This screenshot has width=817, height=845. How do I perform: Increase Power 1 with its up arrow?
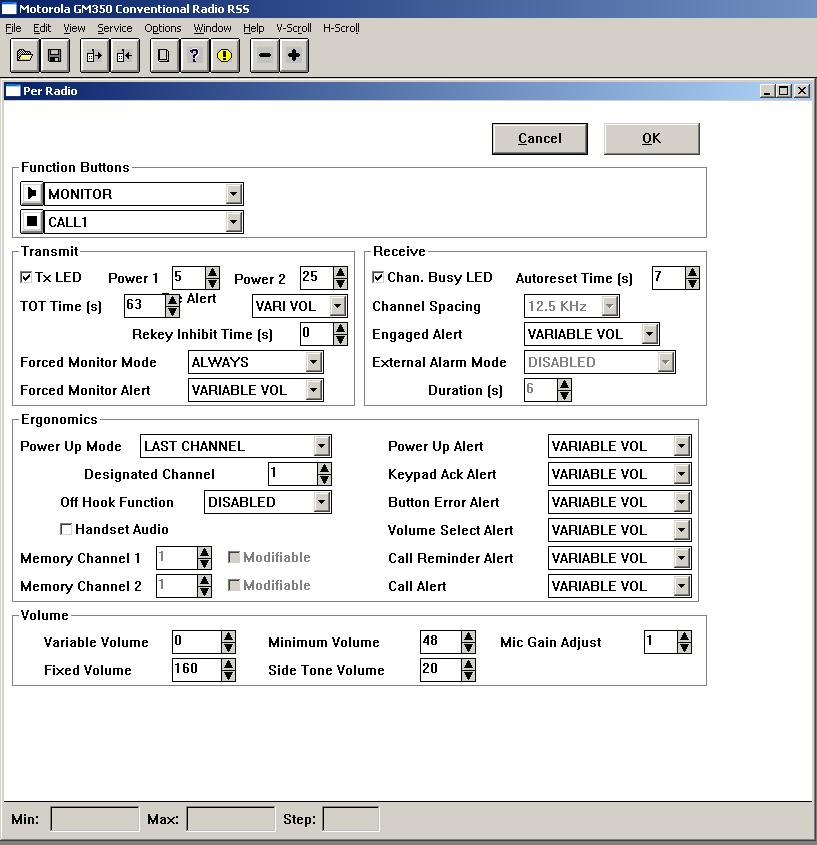[212, 272]
